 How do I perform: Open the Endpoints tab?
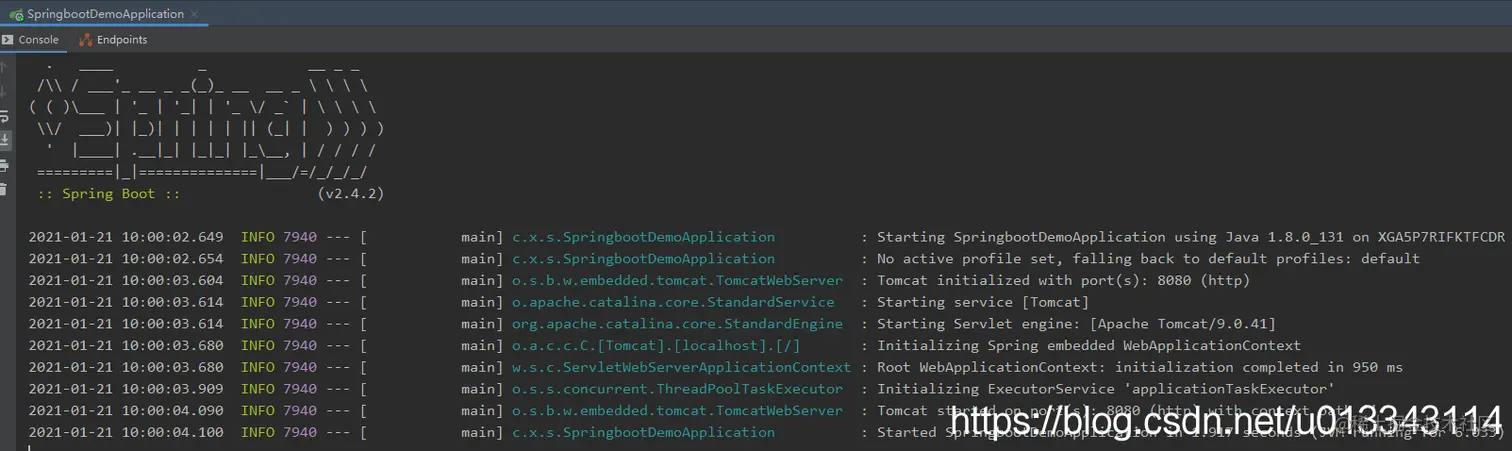point(113,40)
